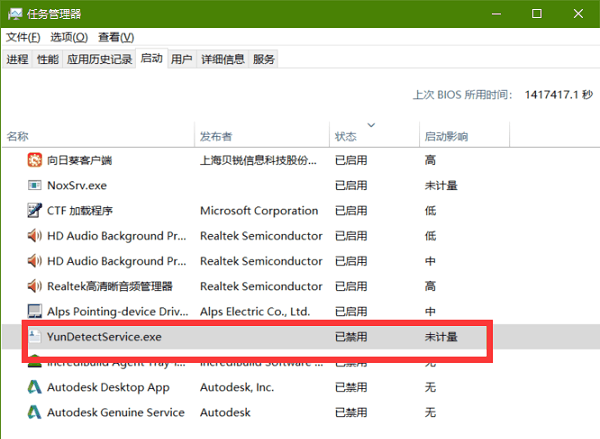Image resolution: width=600 pixels, height=439 pixels.
Task: Switch to the 应用历史记录 tab
Action: click(99, 59)
